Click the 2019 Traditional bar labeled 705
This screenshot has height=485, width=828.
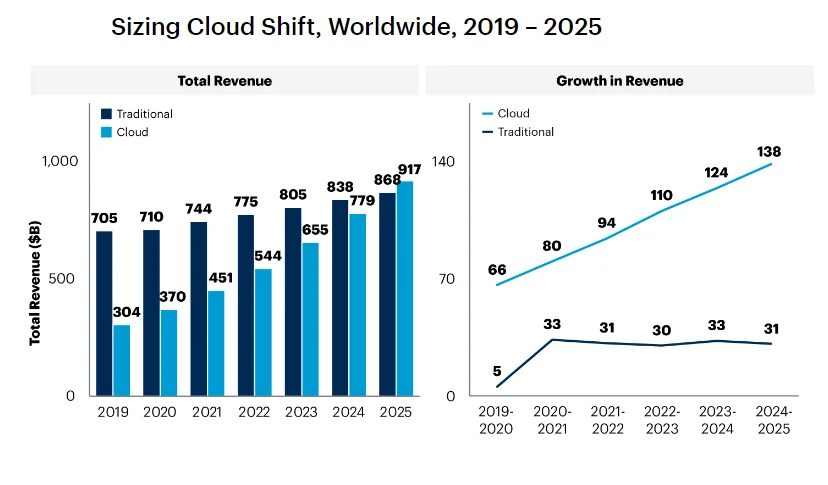pos(104,314)
